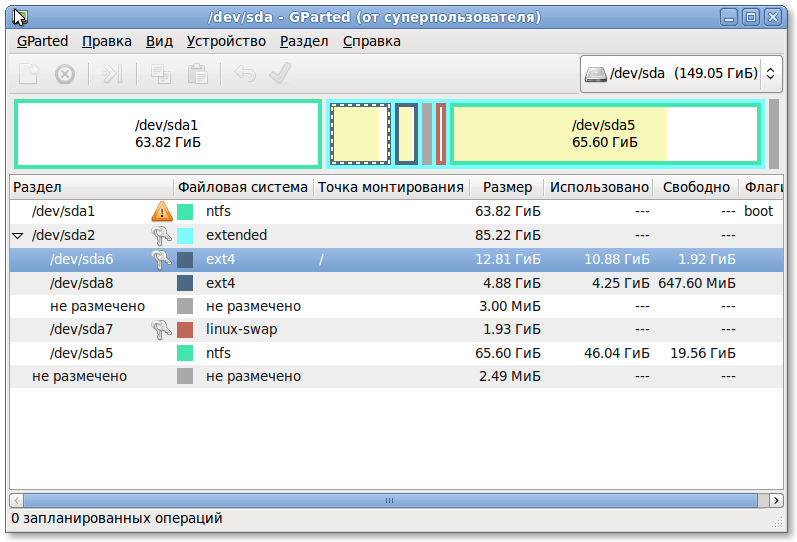Collapse the /dev/sda2 extended partition tree
797x542 pixels.
click(x=18, y=235)
